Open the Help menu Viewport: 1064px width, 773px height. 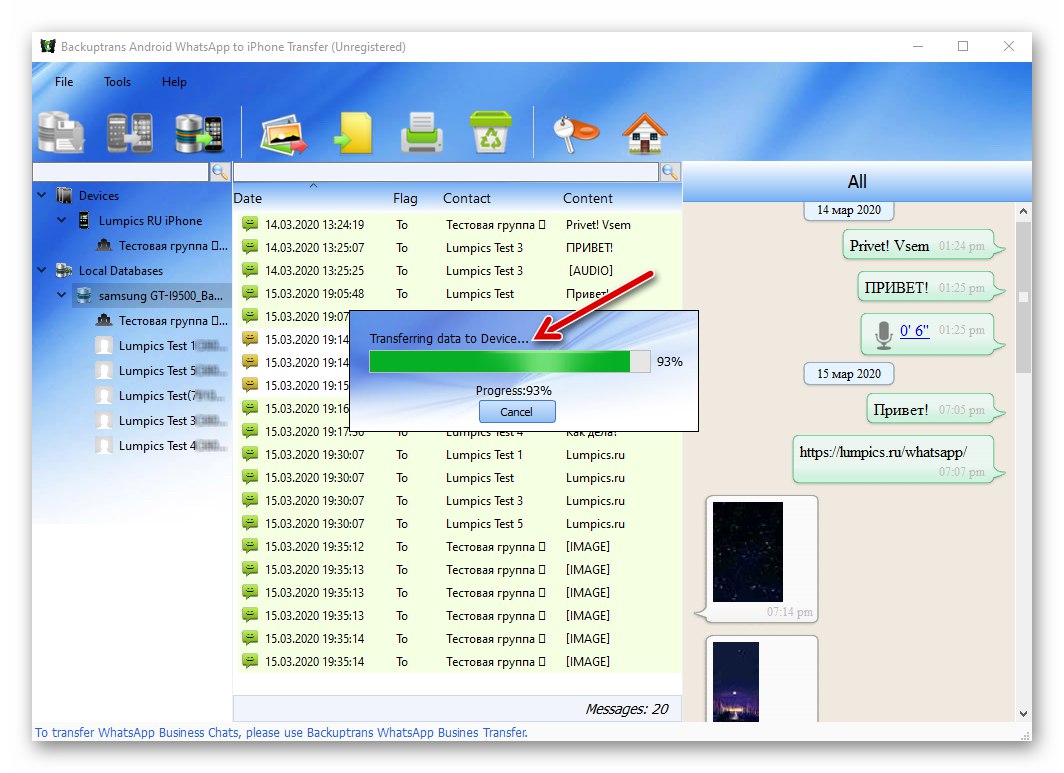point(174,81)
